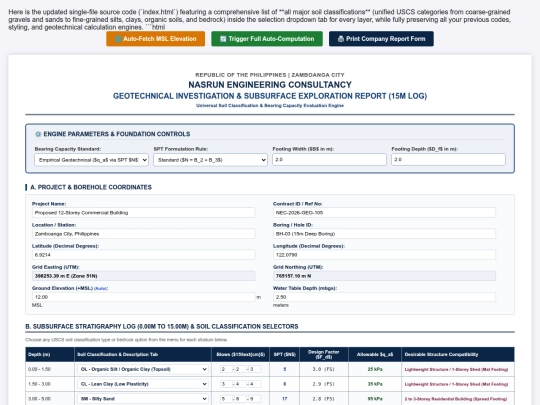Click the Auto-Fetch MSL Elevation button
Viewport: 540px width, 405px height.
click(x=155, y=39)
